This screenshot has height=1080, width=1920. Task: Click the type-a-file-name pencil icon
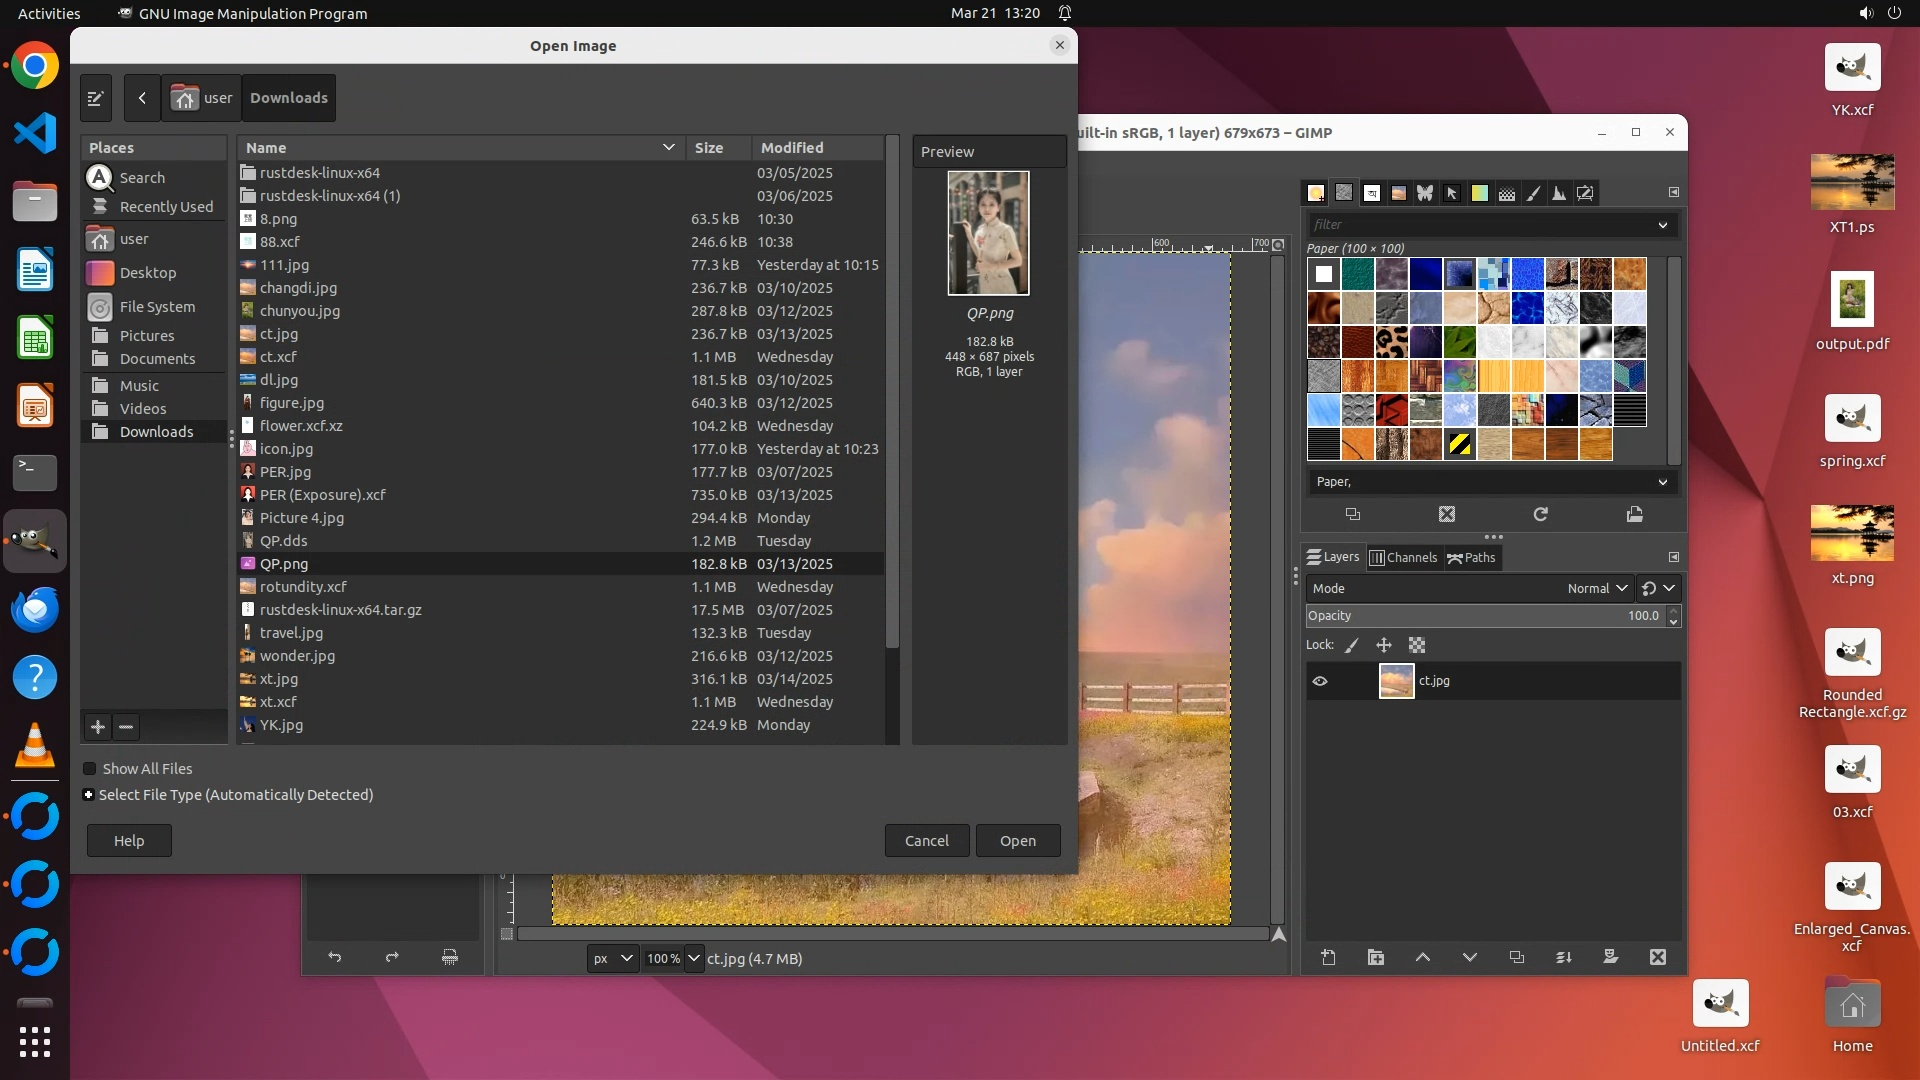[95, 98]
